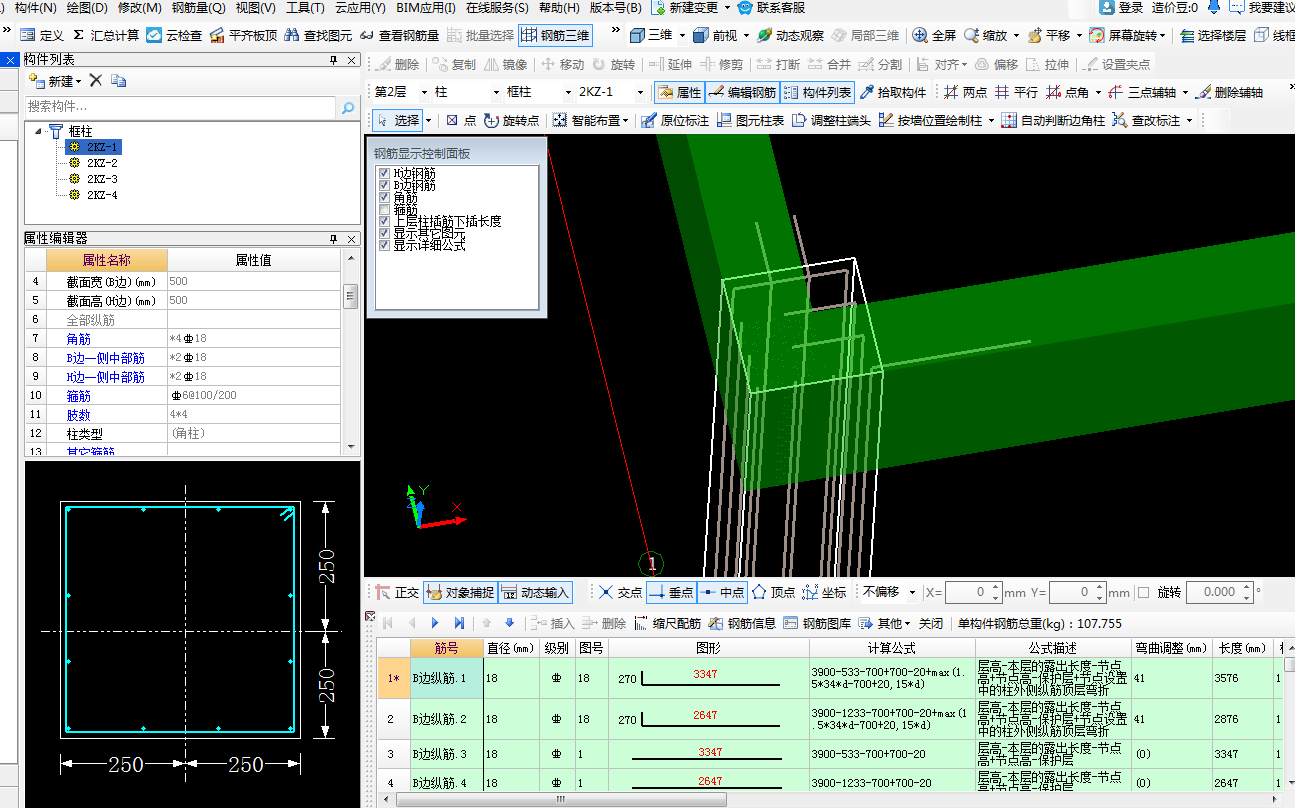The width and height of the screenshot is (1295, 808).
Task: Click the 构件列表 component list button
Action: coord(817,92)
